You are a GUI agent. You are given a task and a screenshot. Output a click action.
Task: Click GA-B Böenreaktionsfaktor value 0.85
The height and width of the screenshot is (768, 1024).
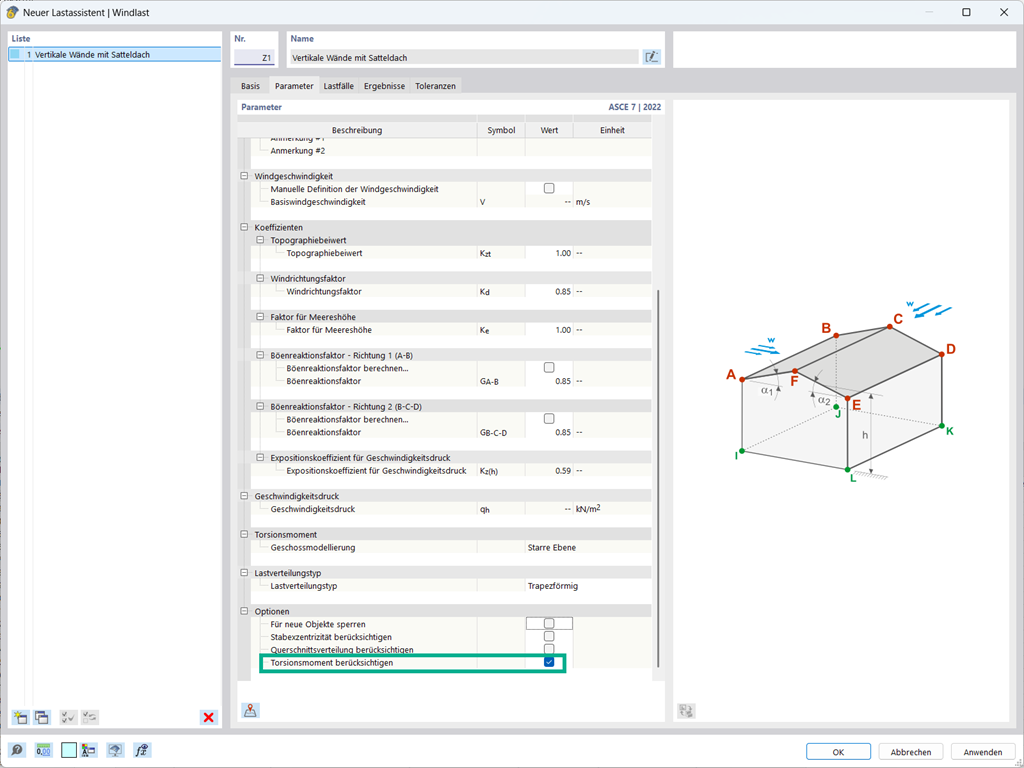tap(549, 381)
